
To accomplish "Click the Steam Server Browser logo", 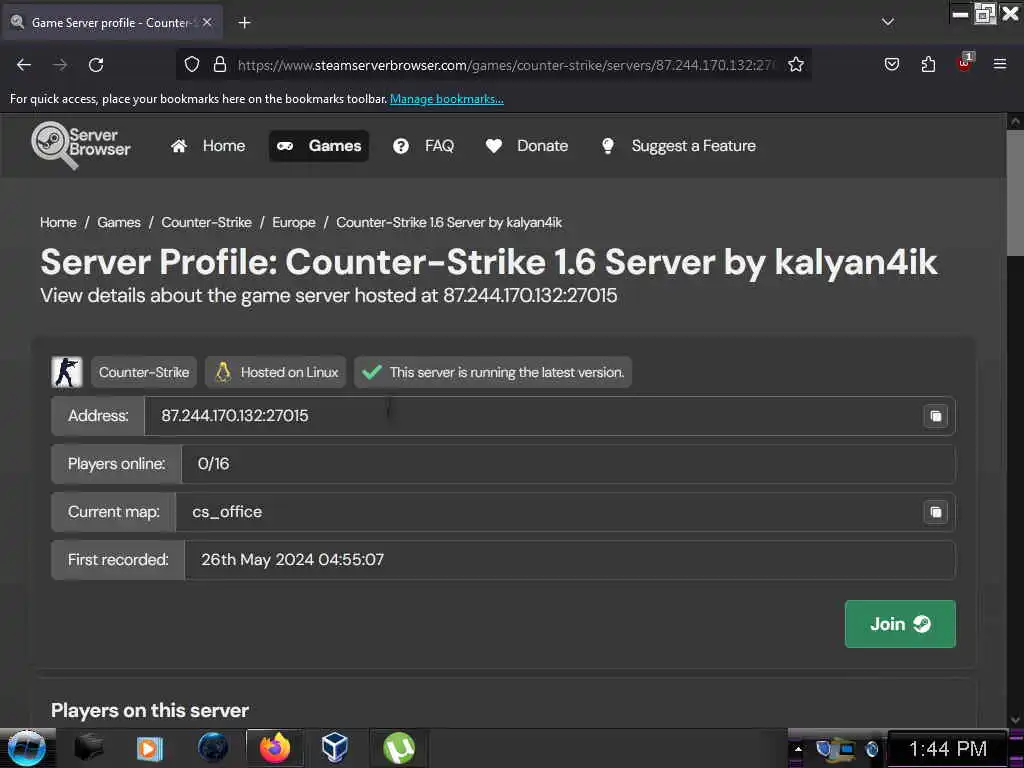I will (81, 145).
